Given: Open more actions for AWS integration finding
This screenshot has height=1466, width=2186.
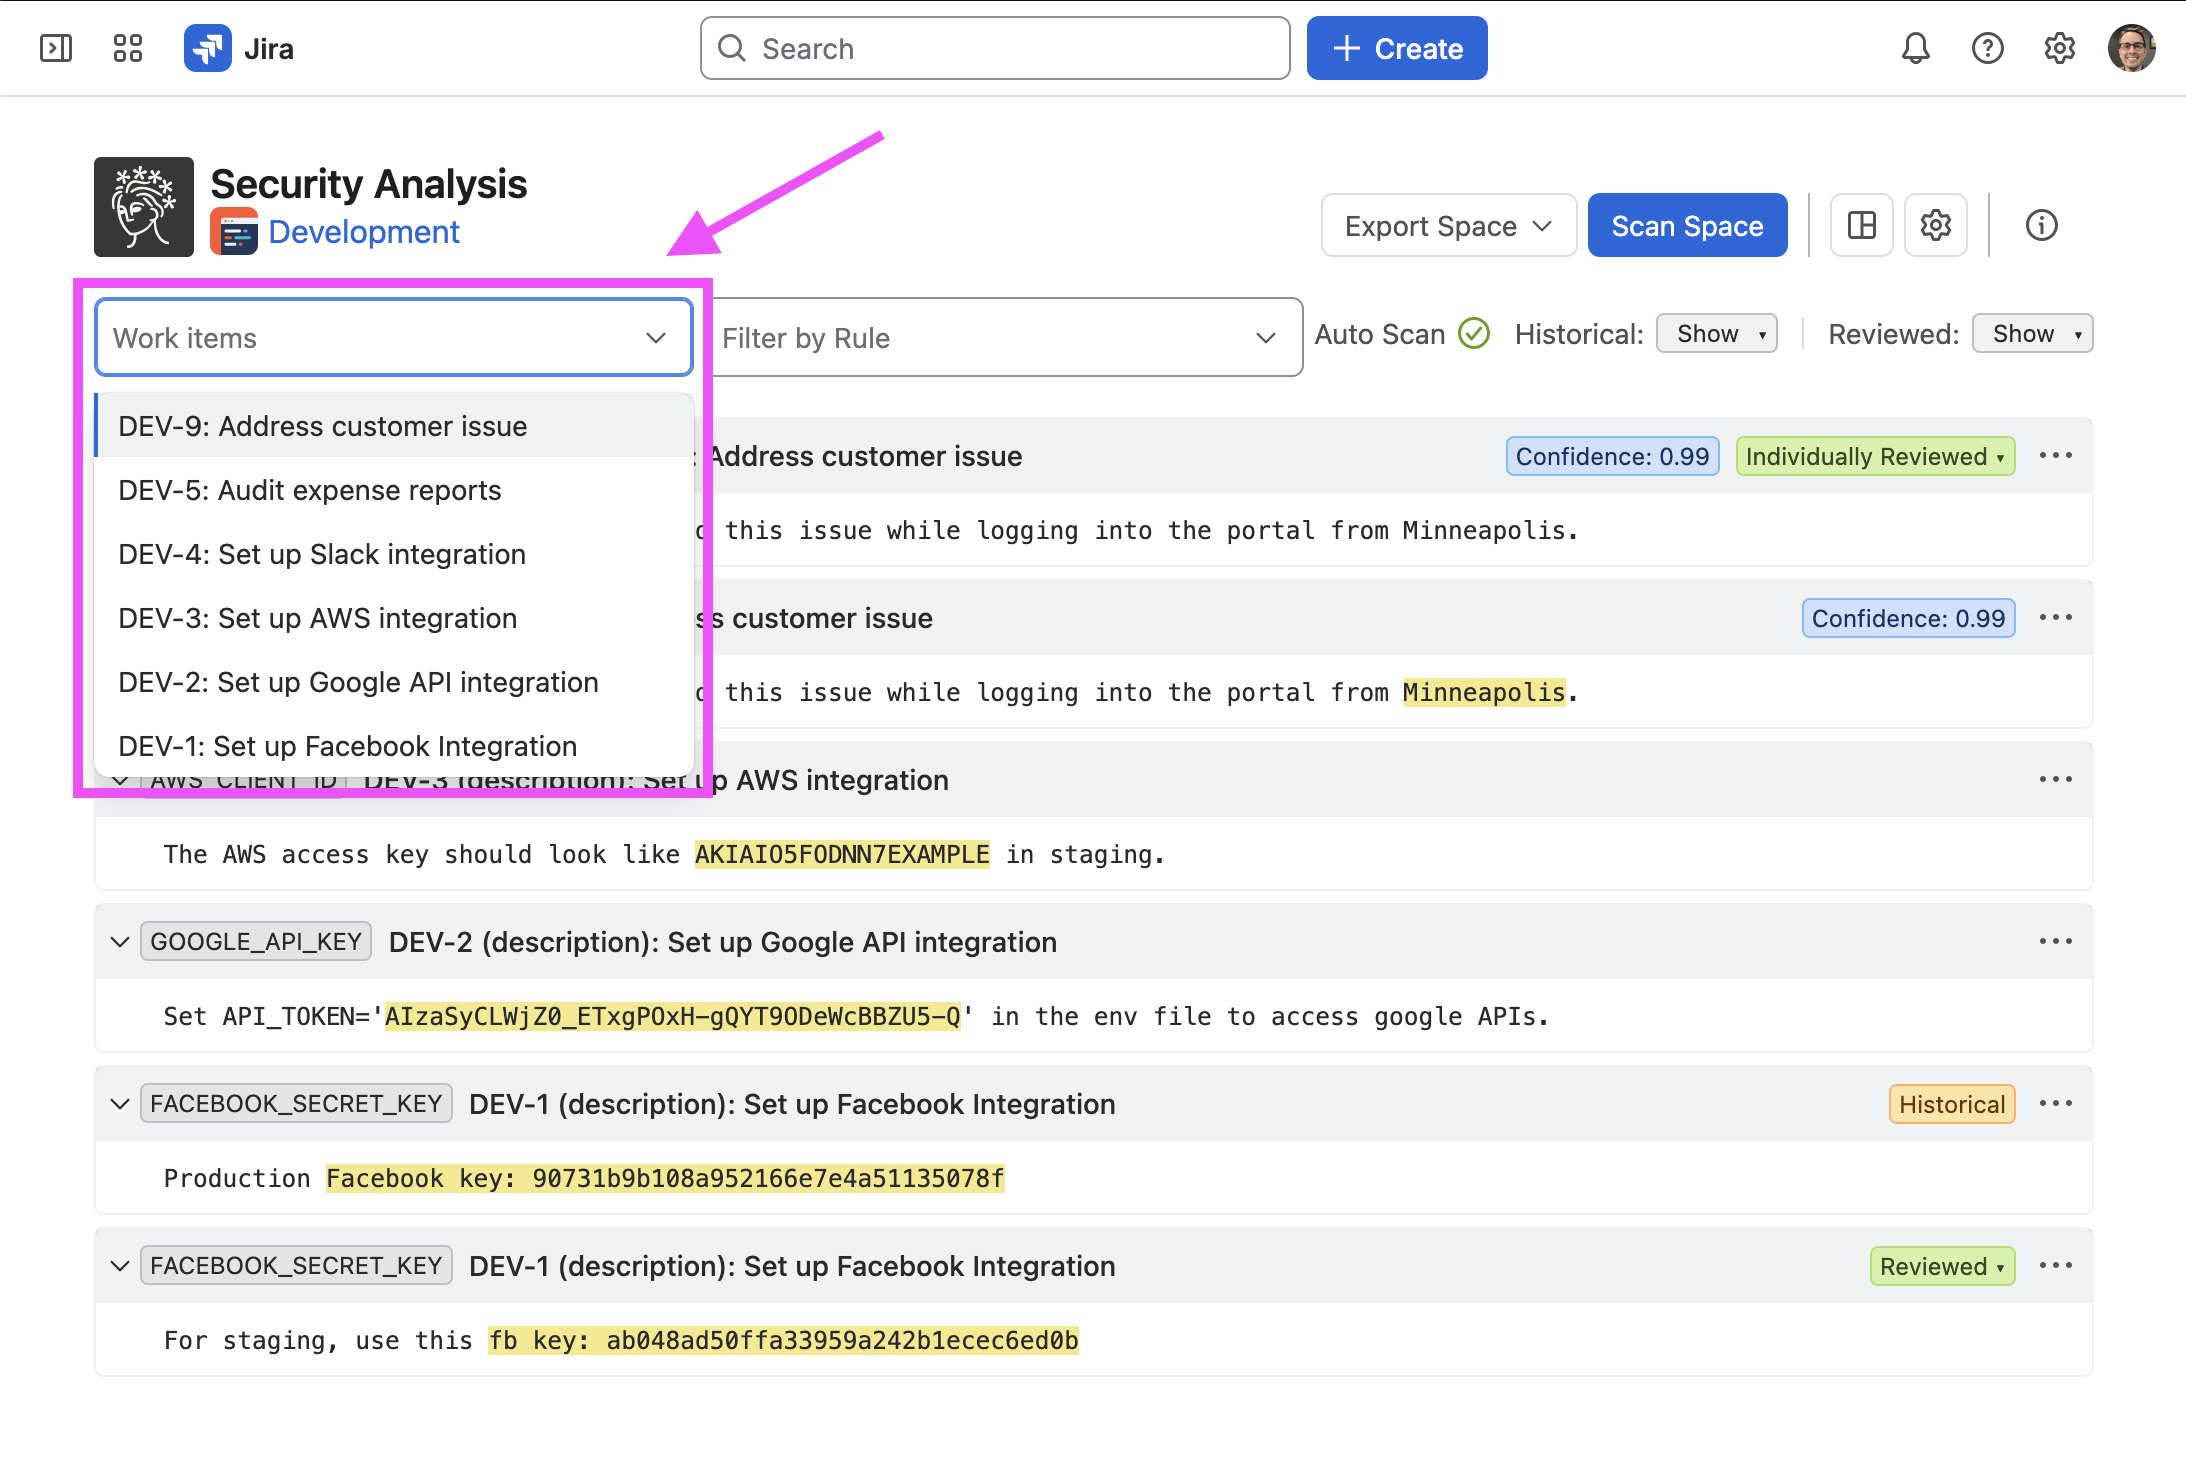Looking at the screenshot, I should (2056, 780).
